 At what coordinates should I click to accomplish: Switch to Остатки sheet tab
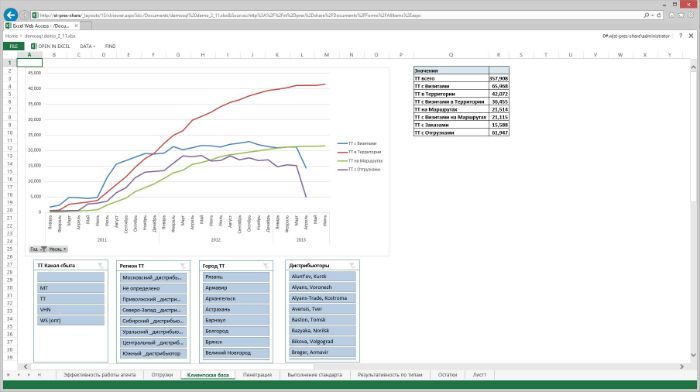tap(448, 375)
